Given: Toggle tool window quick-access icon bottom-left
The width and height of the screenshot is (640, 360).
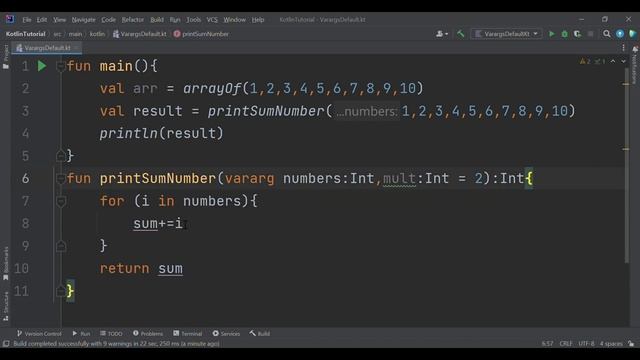Looking at the screenshot, I should pos(6,344).
